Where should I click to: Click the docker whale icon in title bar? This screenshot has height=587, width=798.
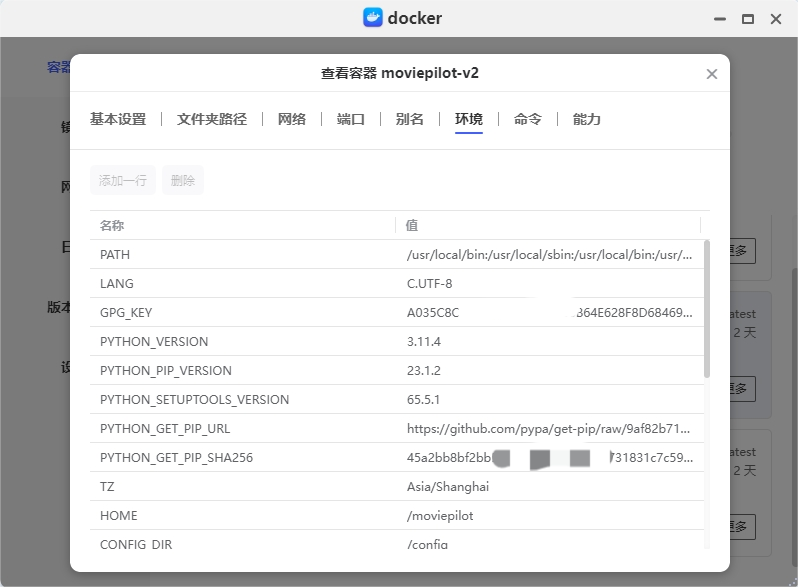373,18
